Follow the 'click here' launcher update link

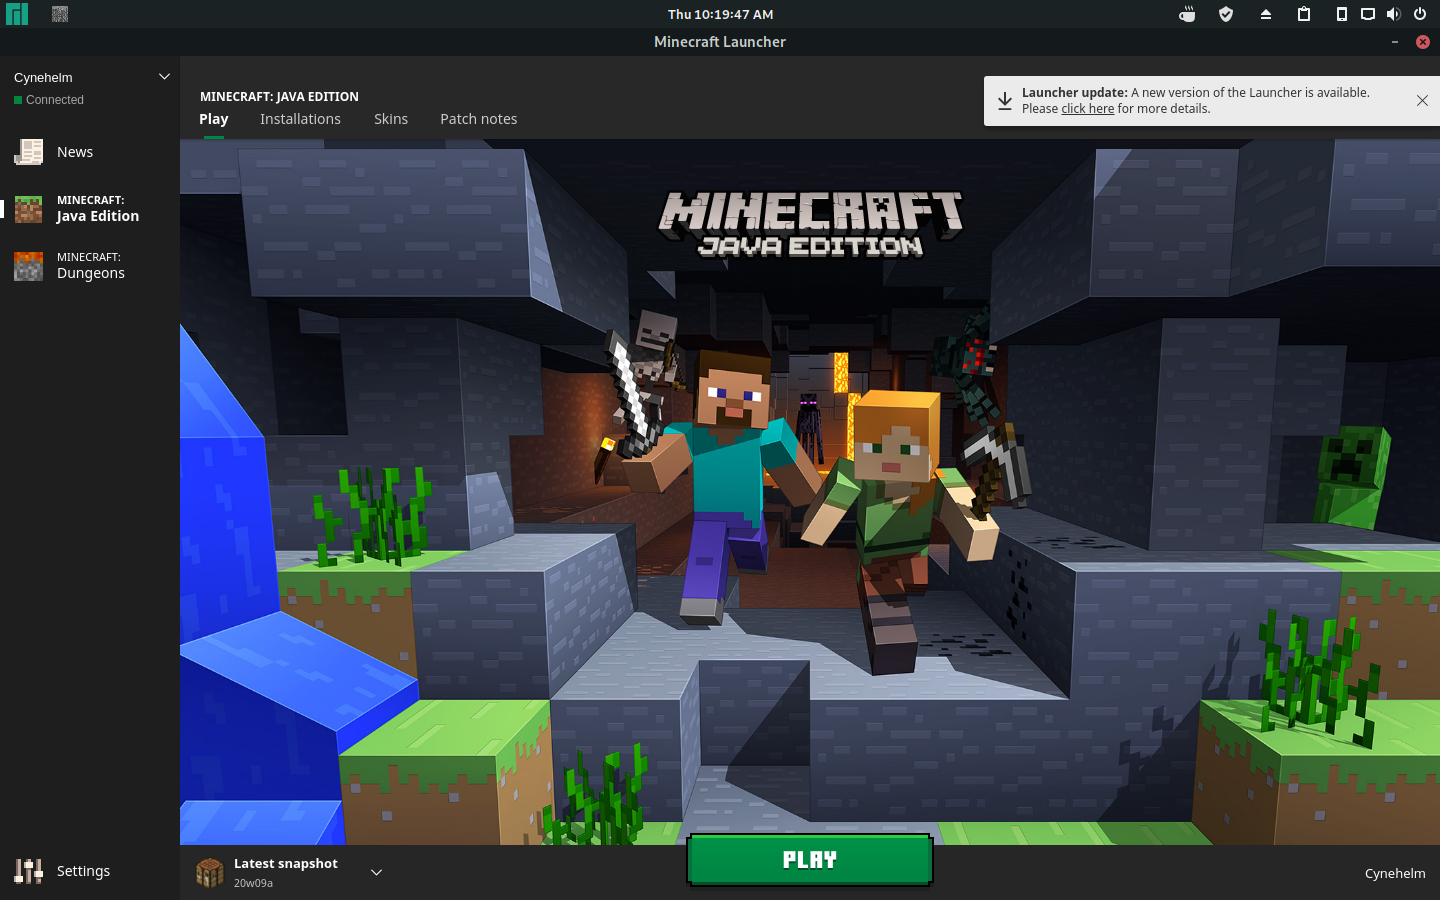1087,109
